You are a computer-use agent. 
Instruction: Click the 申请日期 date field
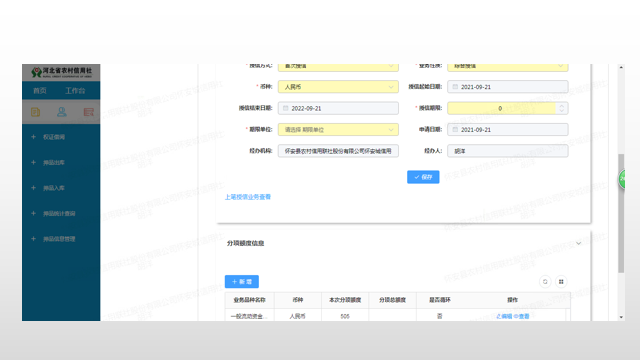coord(508,129)
